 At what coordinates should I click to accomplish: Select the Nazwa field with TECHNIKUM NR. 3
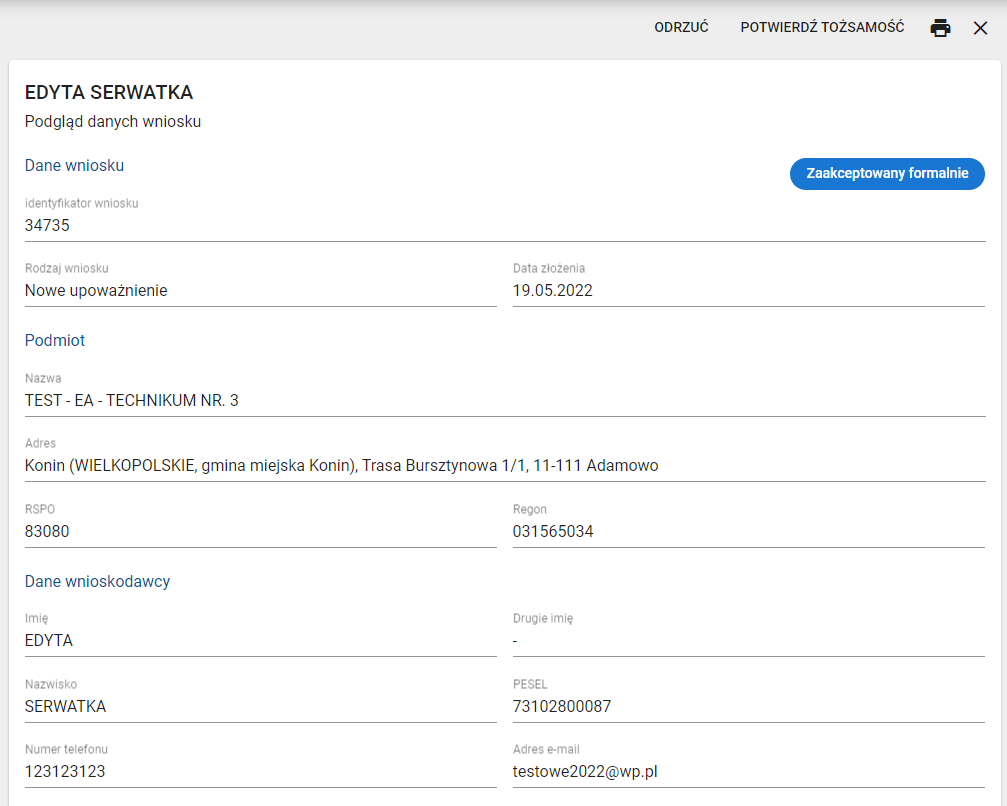pyautogui.click(x=504, y=401)
